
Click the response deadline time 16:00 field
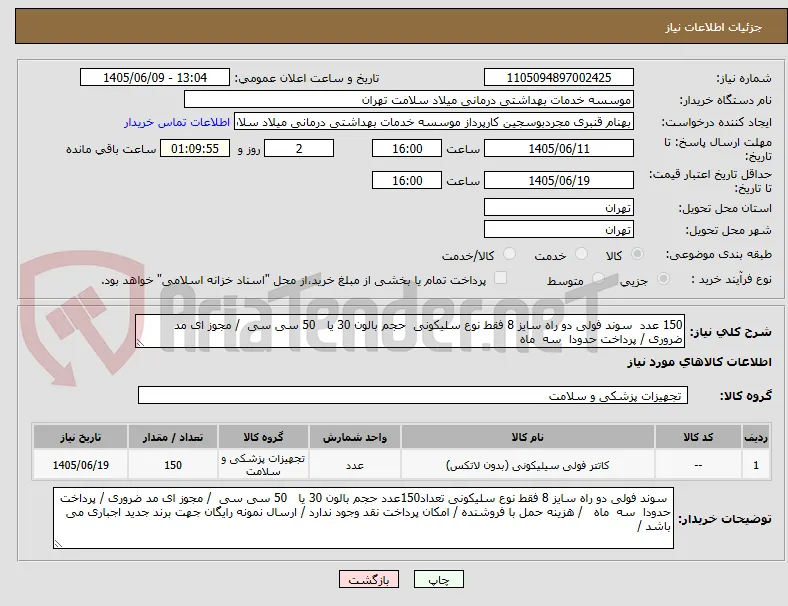407,148
